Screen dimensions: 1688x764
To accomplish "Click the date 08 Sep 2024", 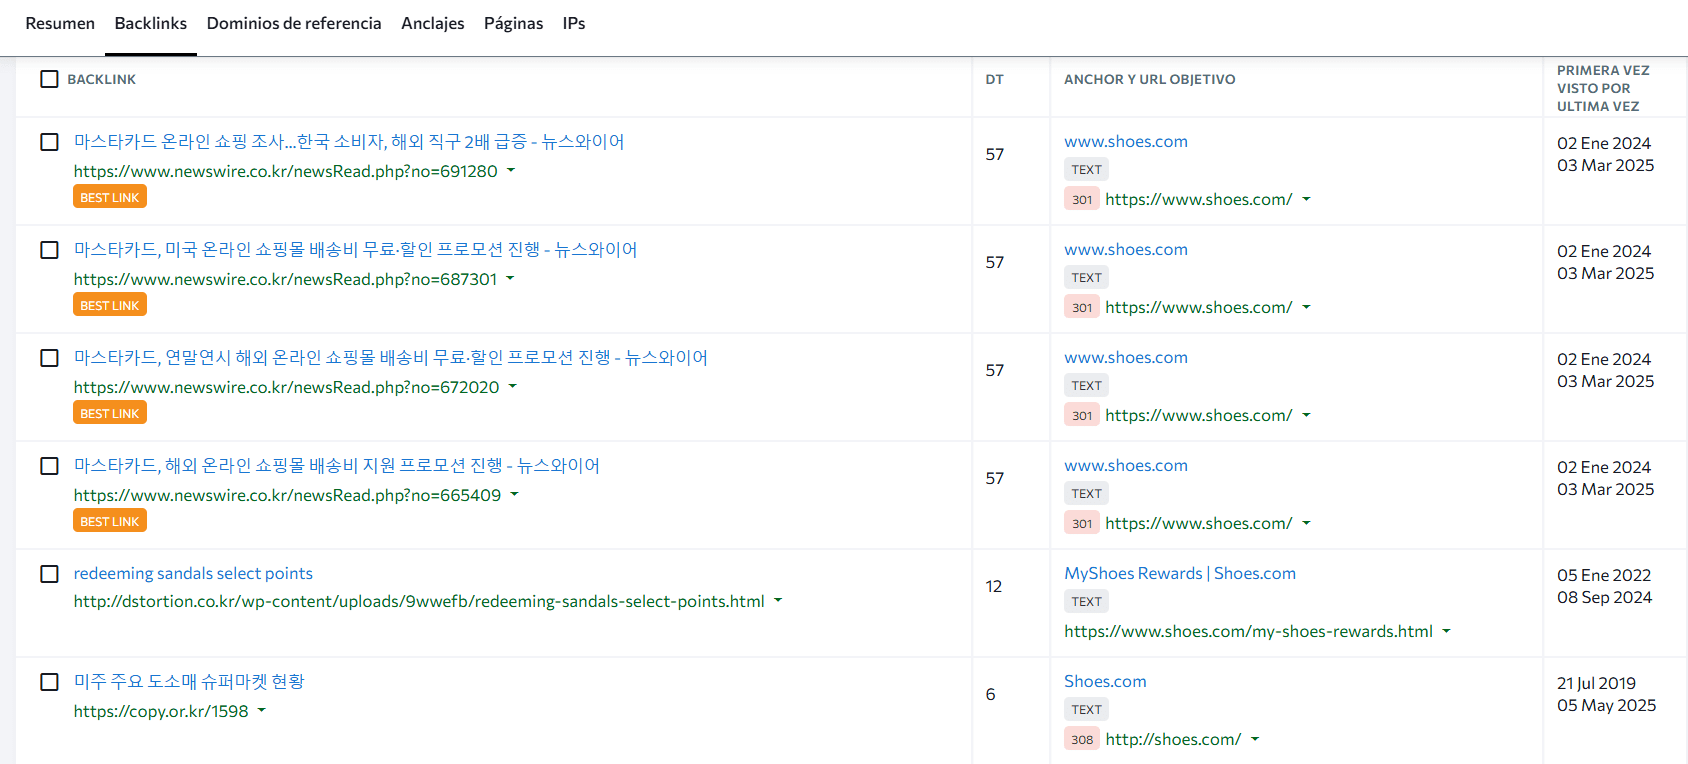I will [1604, 597].
